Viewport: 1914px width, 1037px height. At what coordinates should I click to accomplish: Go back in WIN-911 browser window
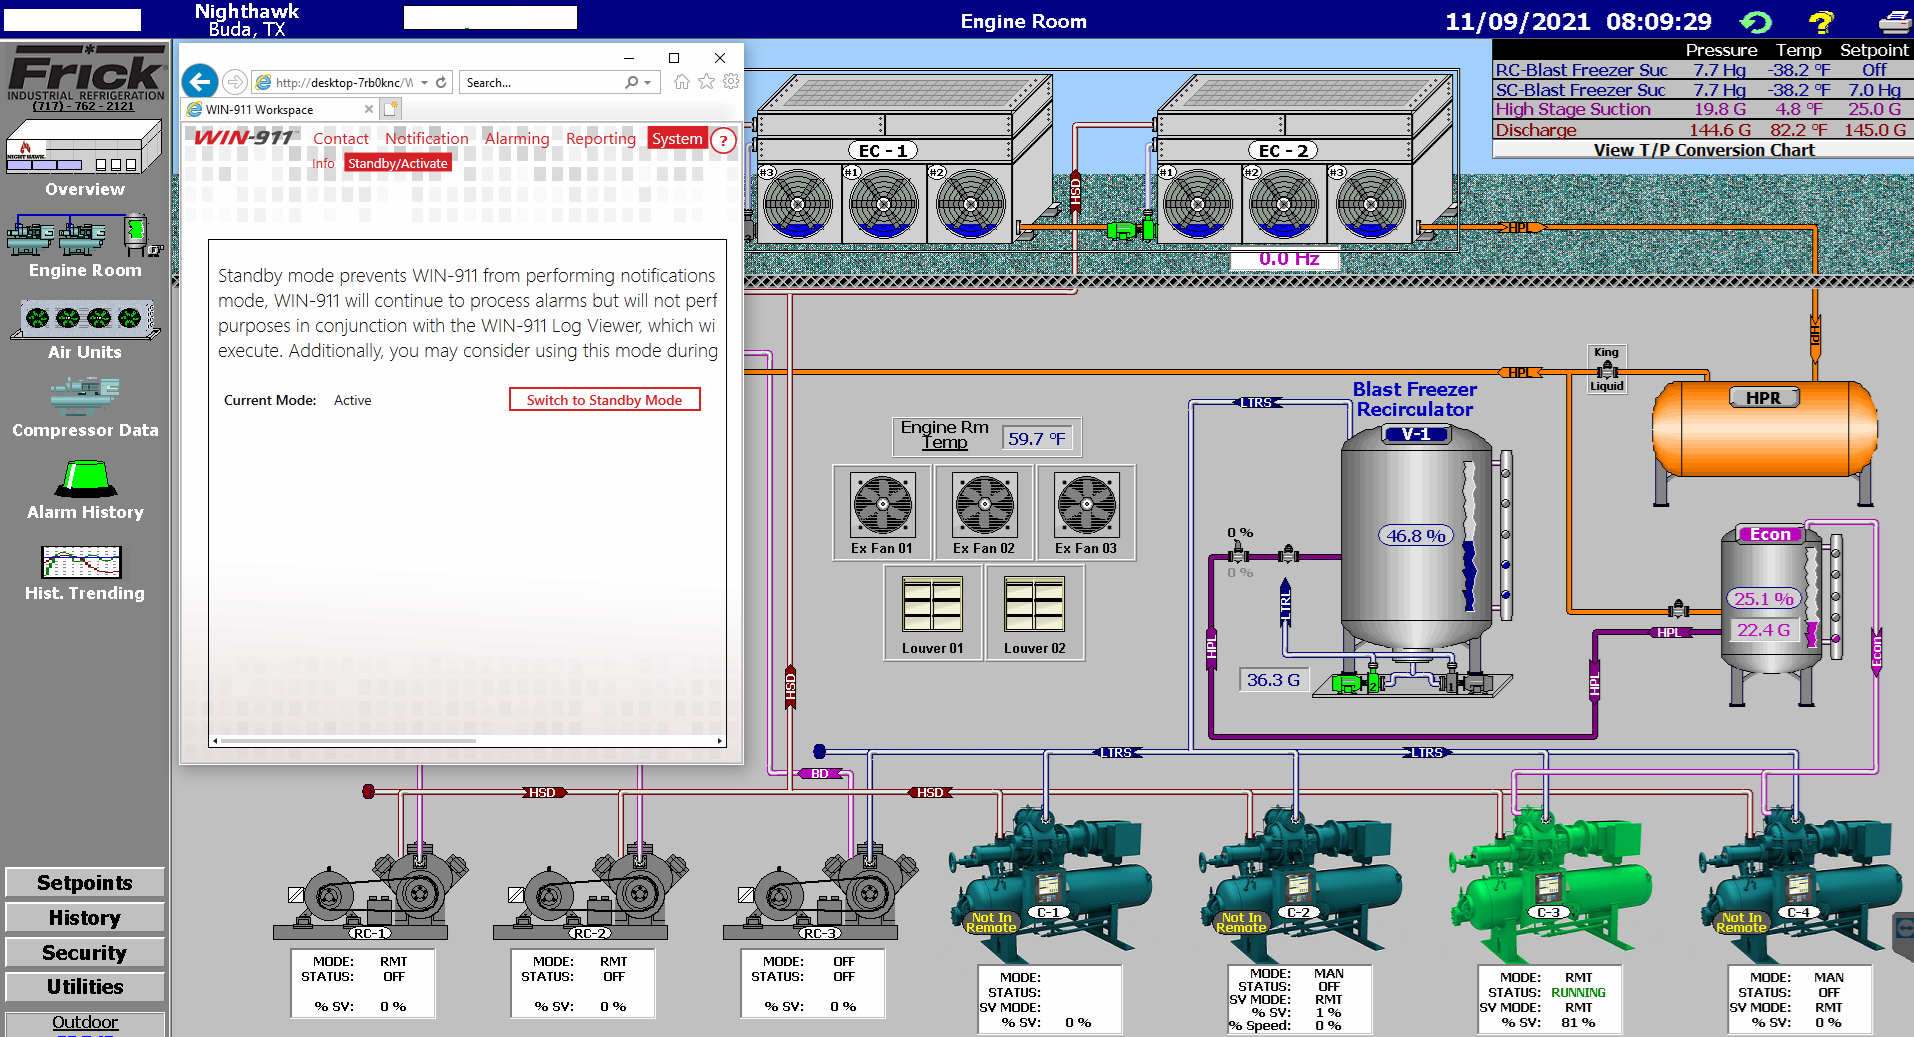pos(200,82)
